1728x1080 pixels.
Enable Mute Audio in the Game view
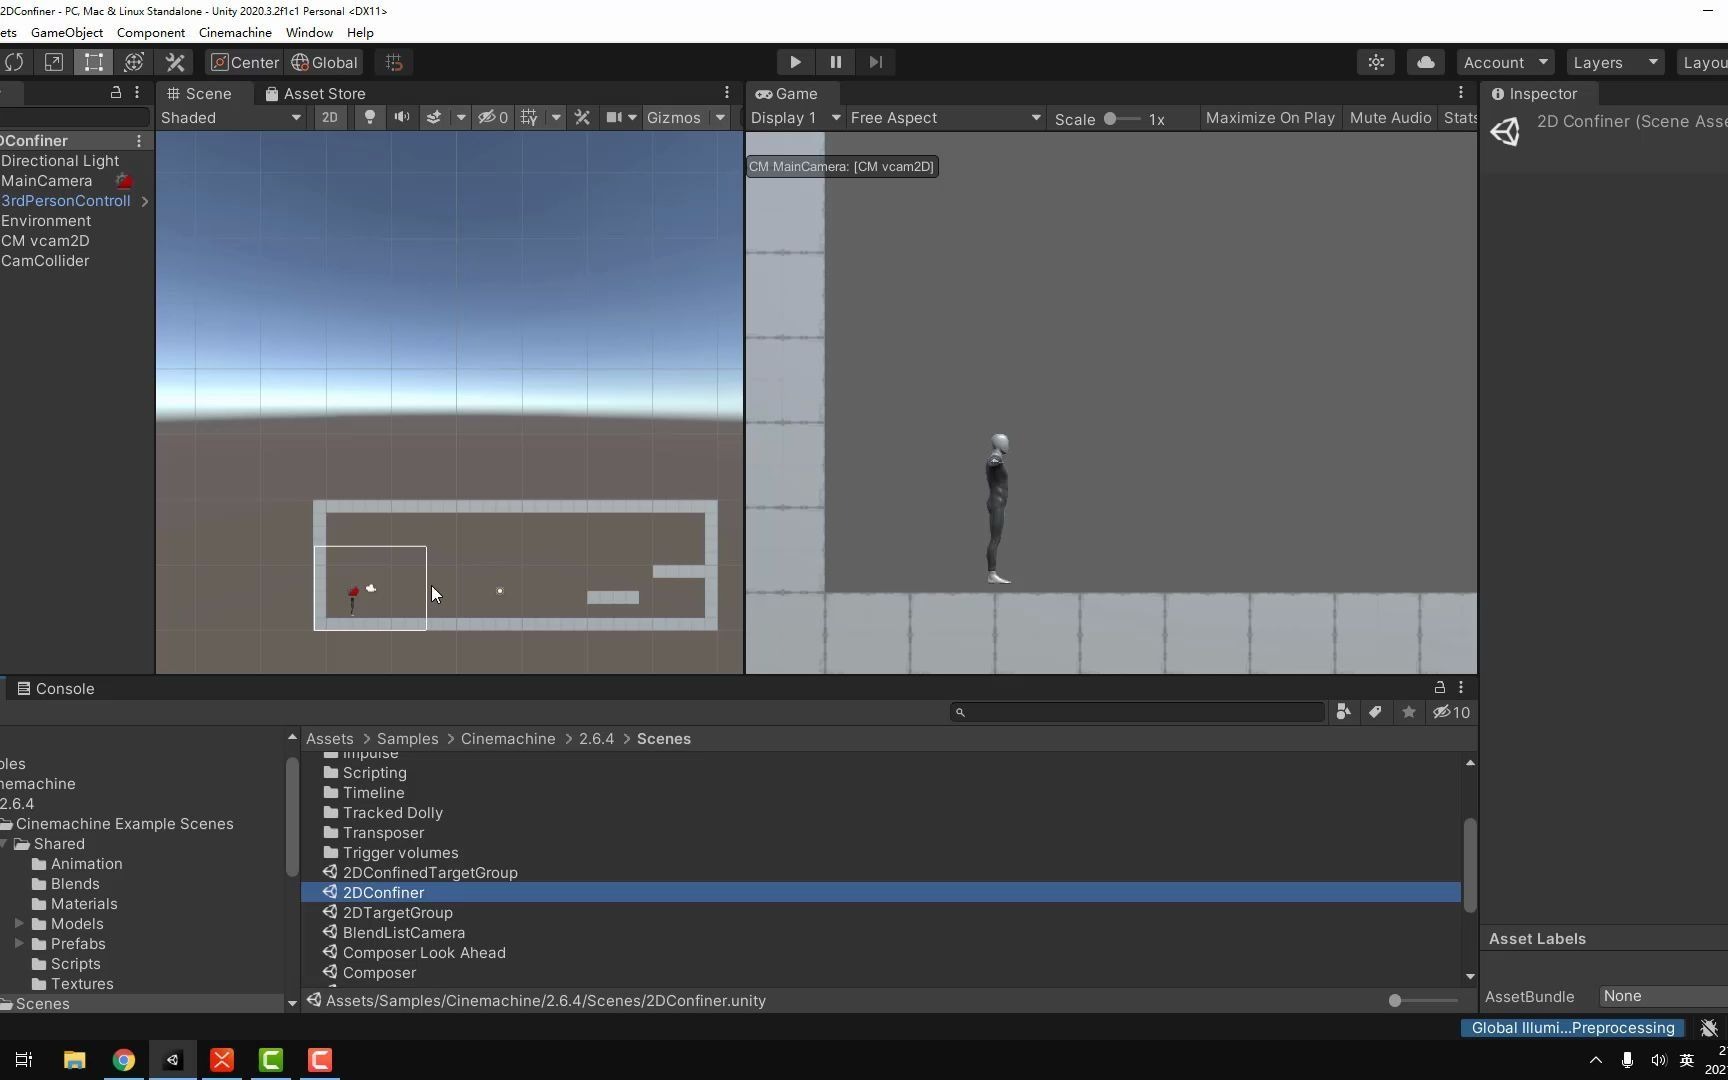(x=1390, y=117)
